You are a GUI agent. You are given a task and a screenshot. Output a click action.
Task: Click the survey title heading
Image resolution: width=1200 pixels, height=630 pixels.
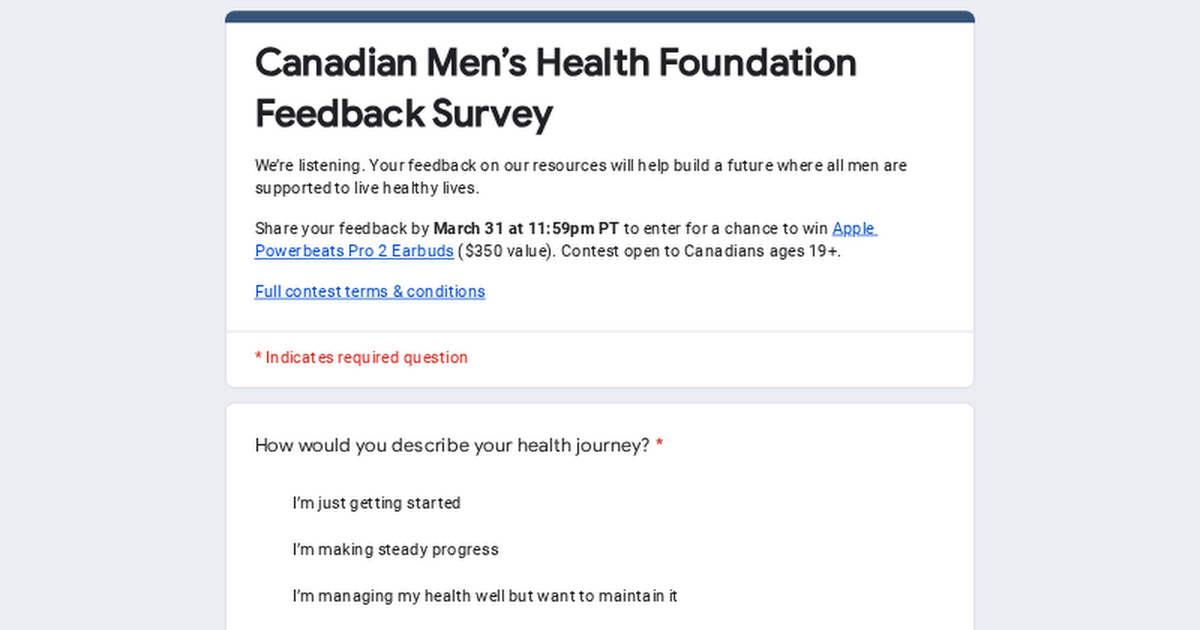click(556, 88)
